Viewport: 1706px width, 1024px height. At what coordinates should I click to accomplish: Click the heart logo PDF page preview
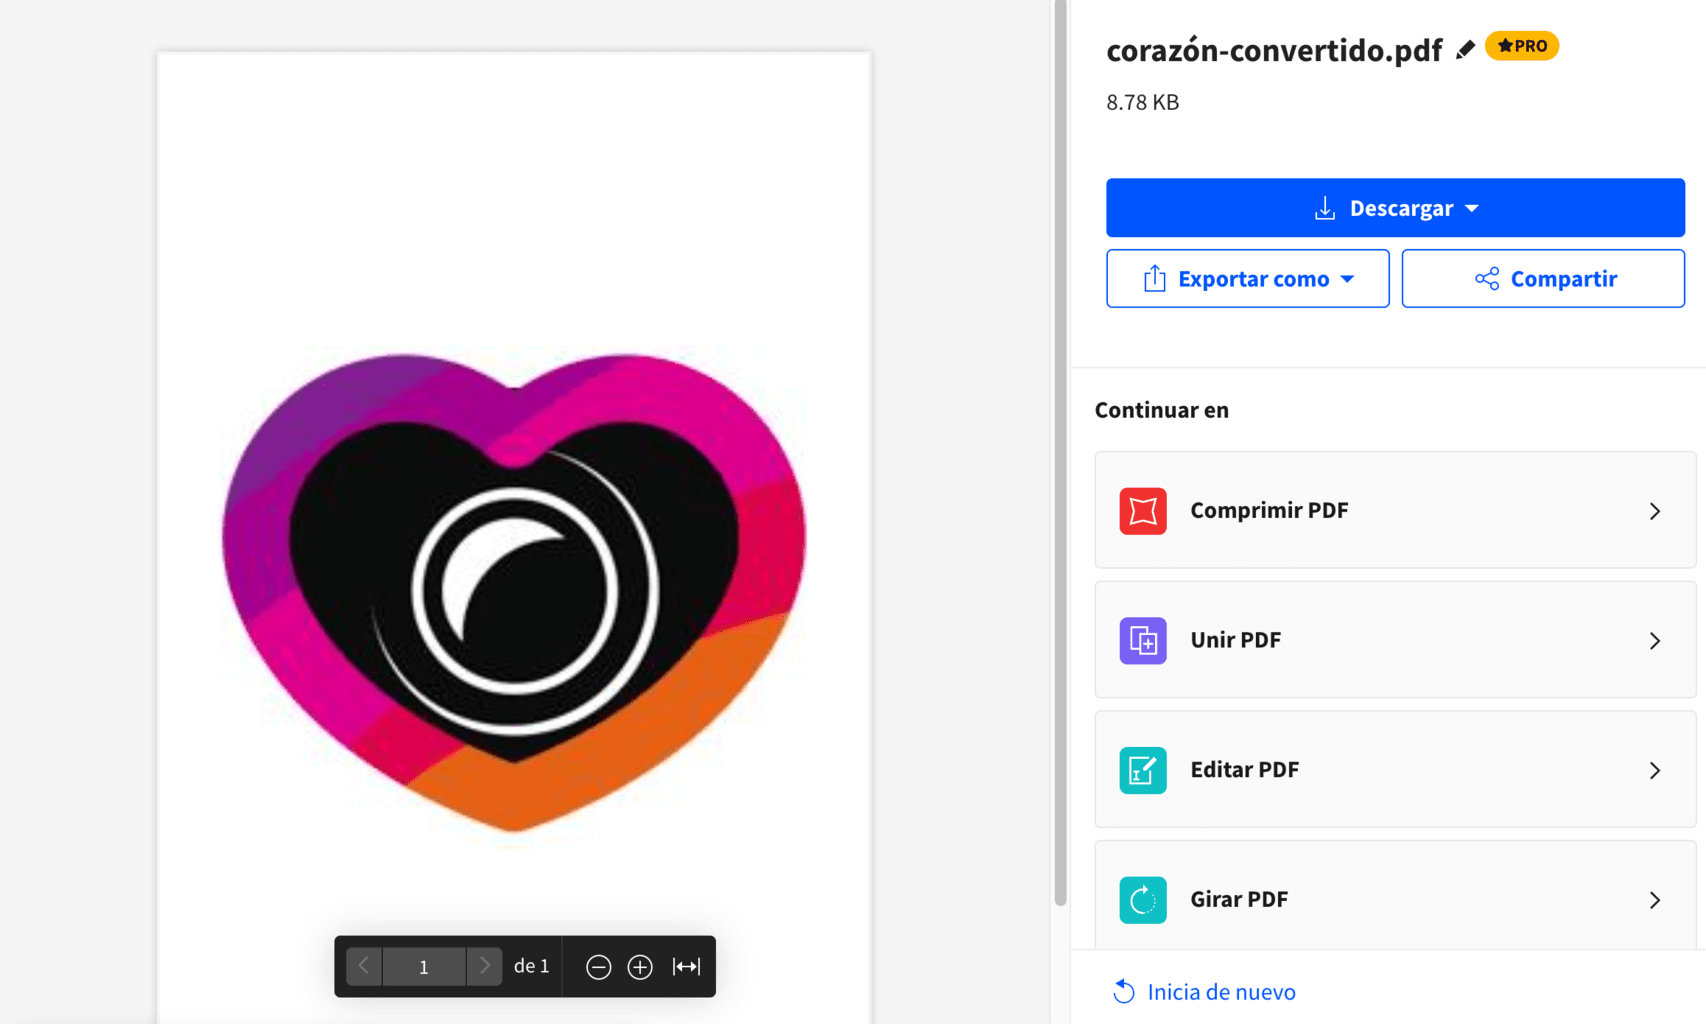click(514, 538)
